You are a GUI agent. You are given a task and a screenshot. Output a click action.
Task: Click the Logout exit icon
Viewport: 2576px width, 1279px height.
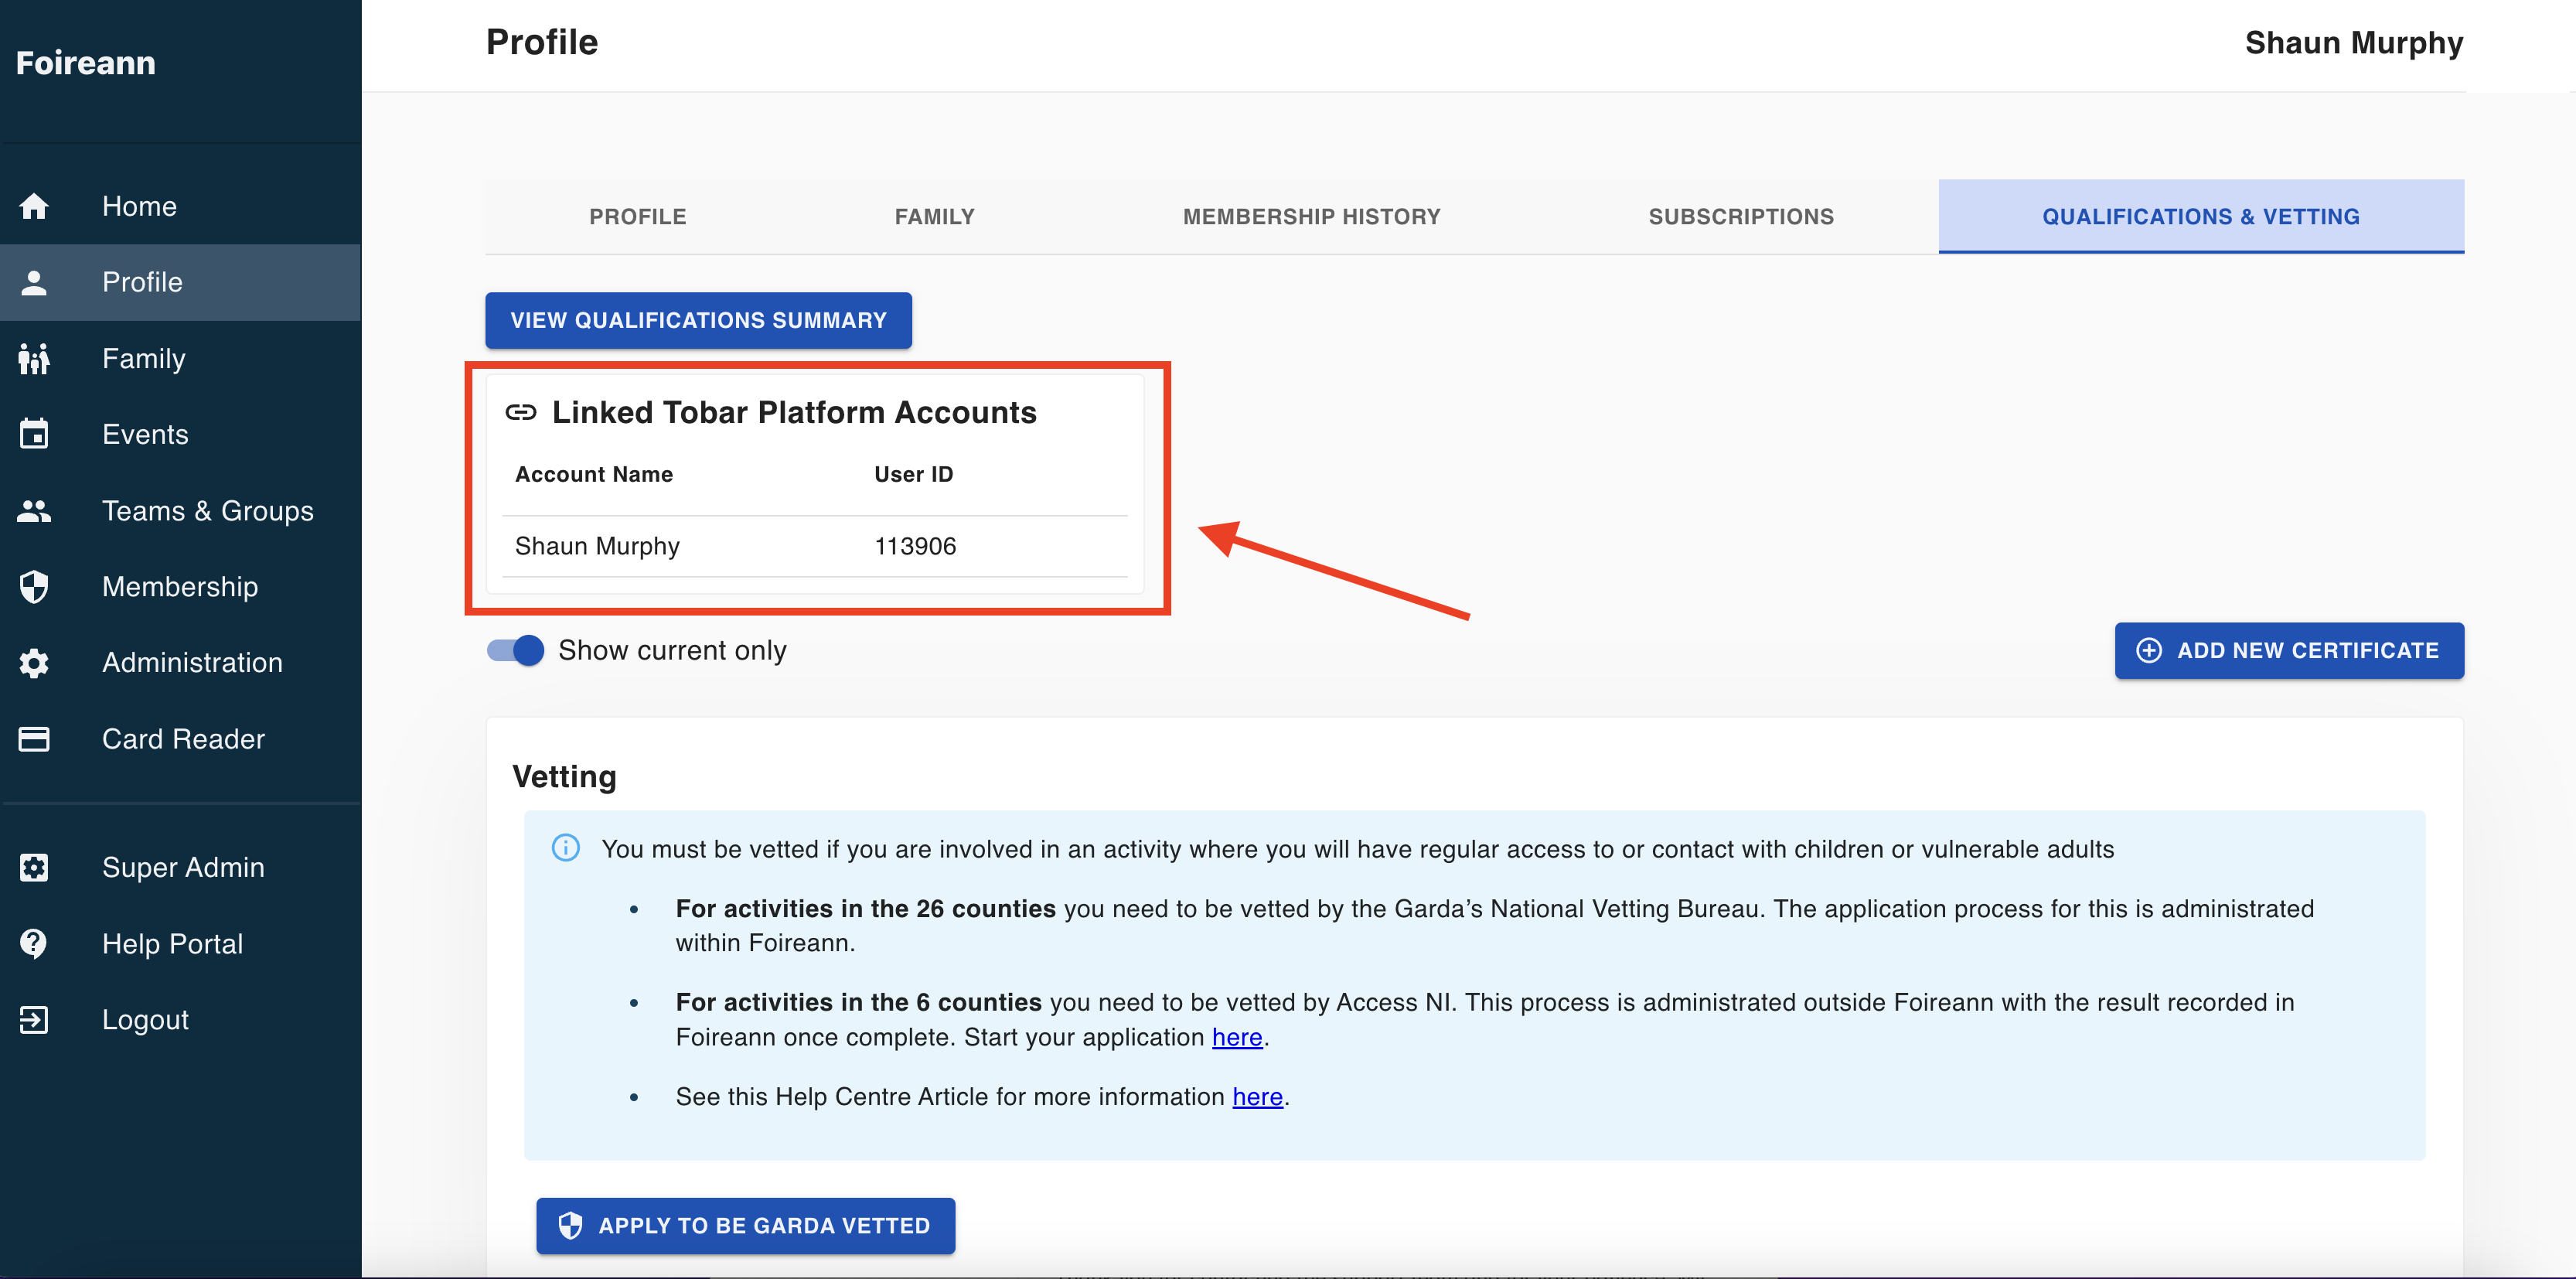[34, 1019]
